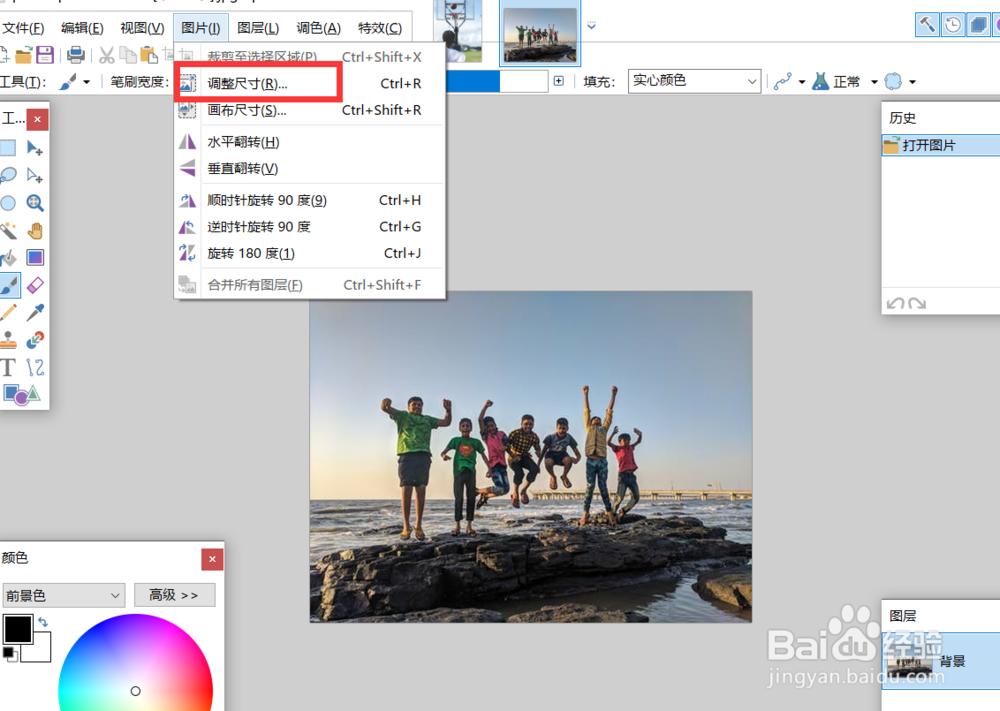
Task: Open the 调色(A) menu
Action: click(318, 28)
